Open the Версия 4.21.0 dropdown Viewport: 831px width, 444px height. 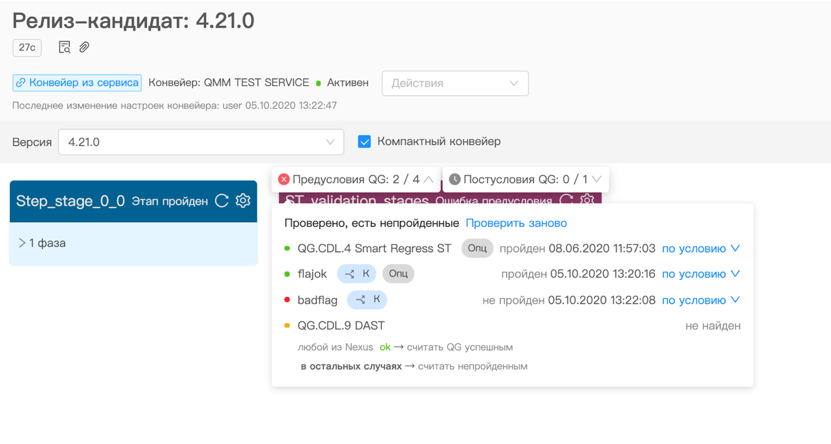201,142
